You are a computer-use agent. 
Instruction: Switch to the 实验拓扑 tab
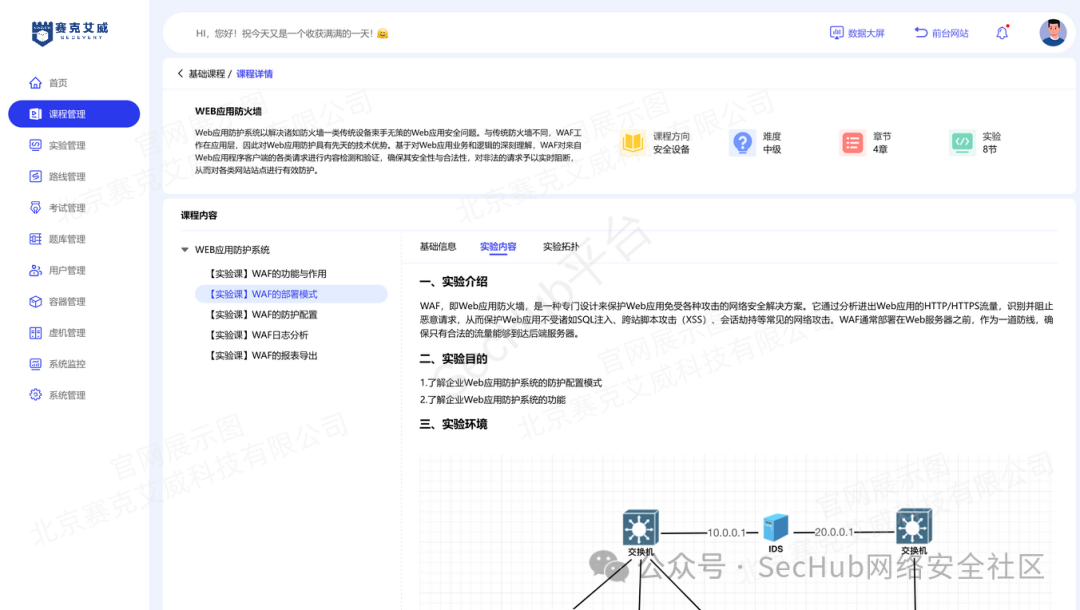561,246
